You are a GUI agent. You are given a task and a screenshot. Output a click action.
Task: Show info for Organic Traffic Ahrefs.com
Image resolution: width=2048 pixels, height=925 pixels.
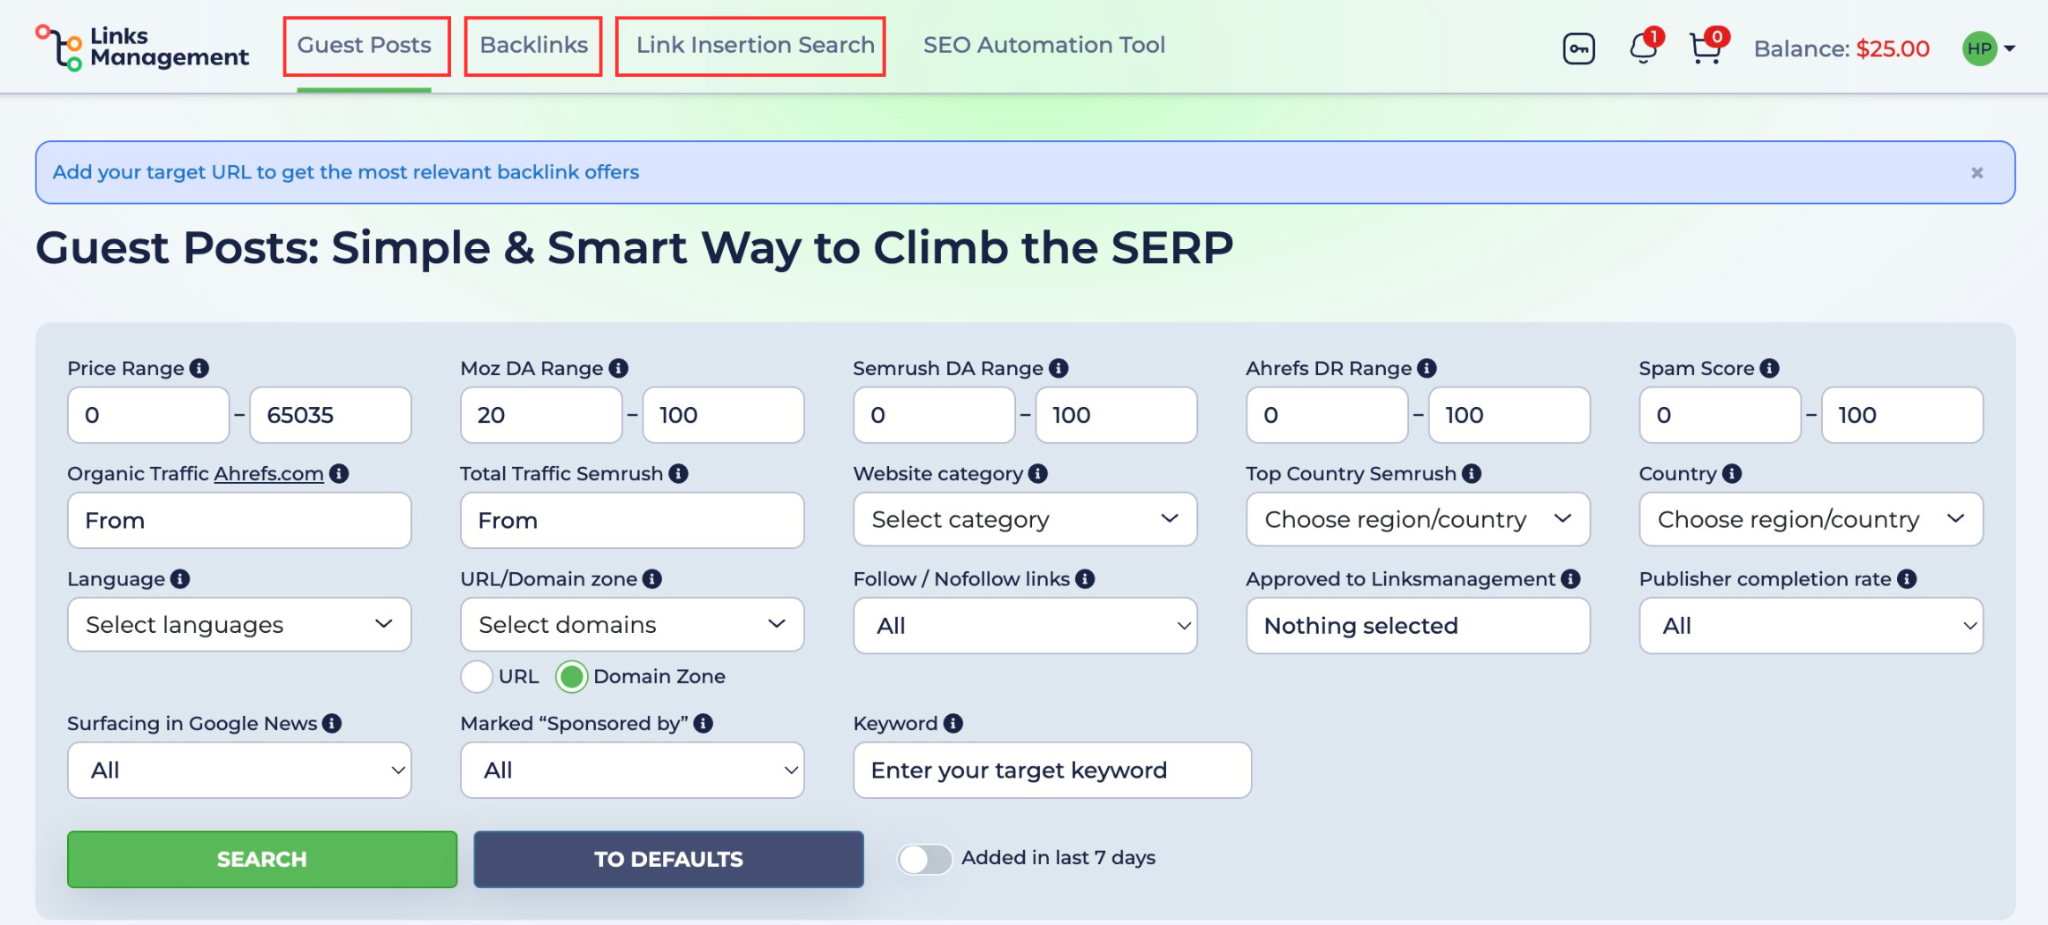(339, 473)
